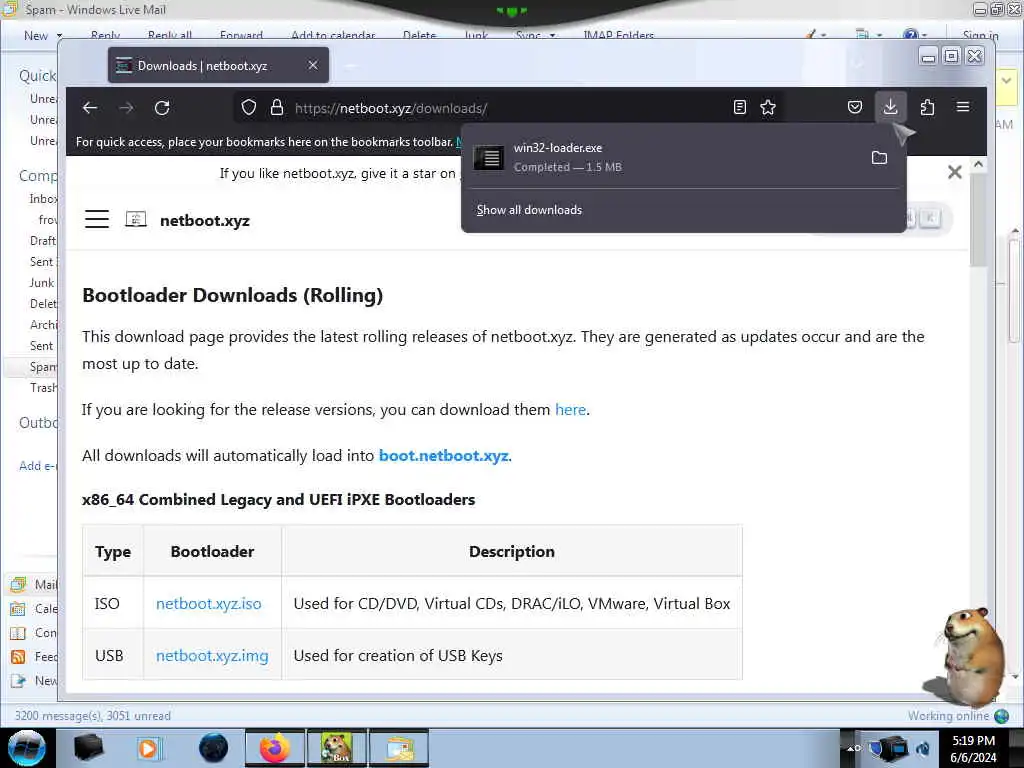Expand the yellow chevron panel in Live Mail
Viewport: 1024px width, 768px height.
coord(1006,81)
